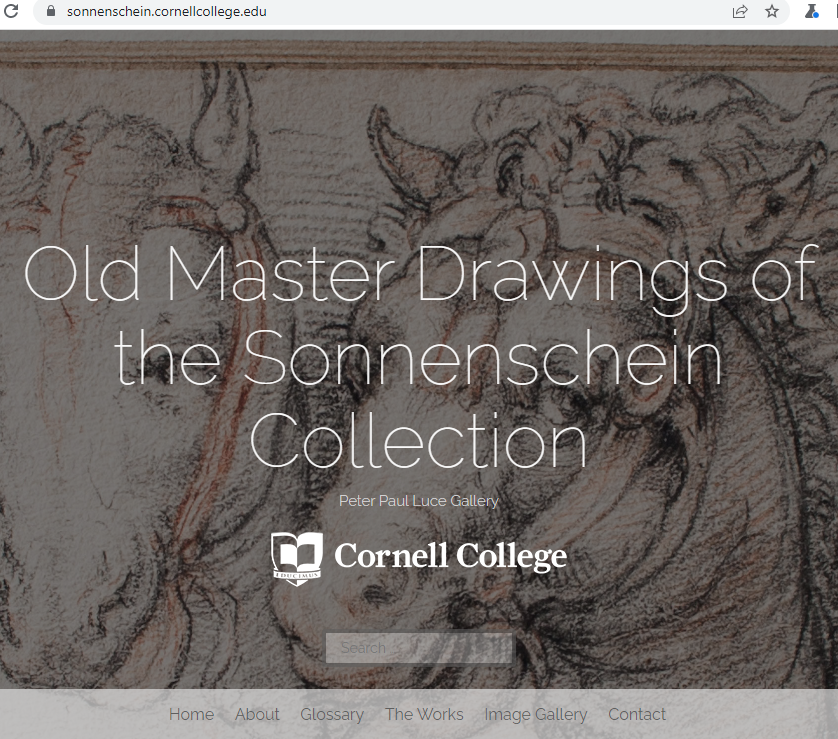Visit the Contact page
The width and height of the screenshot is (838, 739).
point(637,714)
